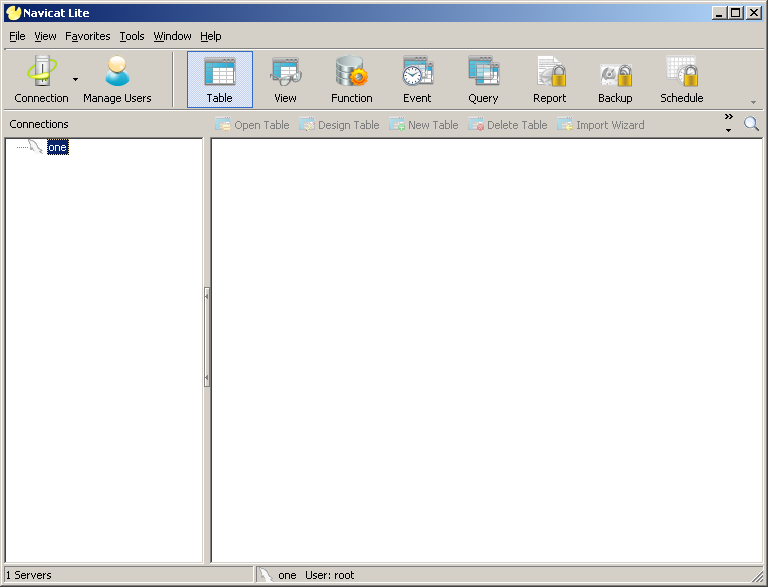
Task: Click the Navicat Lite title bar icon
Action: (14, 13)
